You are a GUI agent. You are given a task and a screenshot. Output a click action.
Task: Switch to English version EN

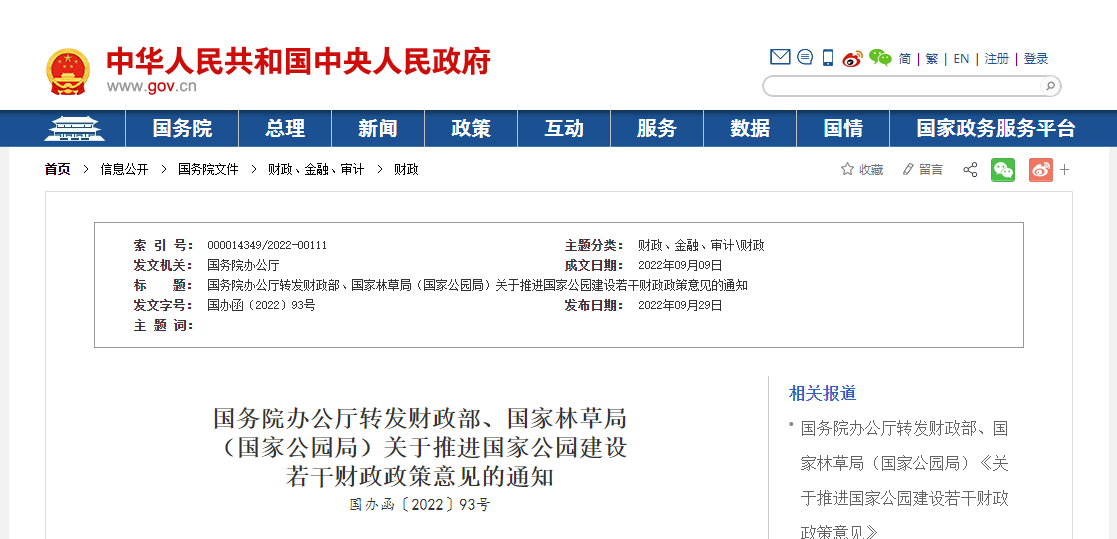[x=961, y=58]
